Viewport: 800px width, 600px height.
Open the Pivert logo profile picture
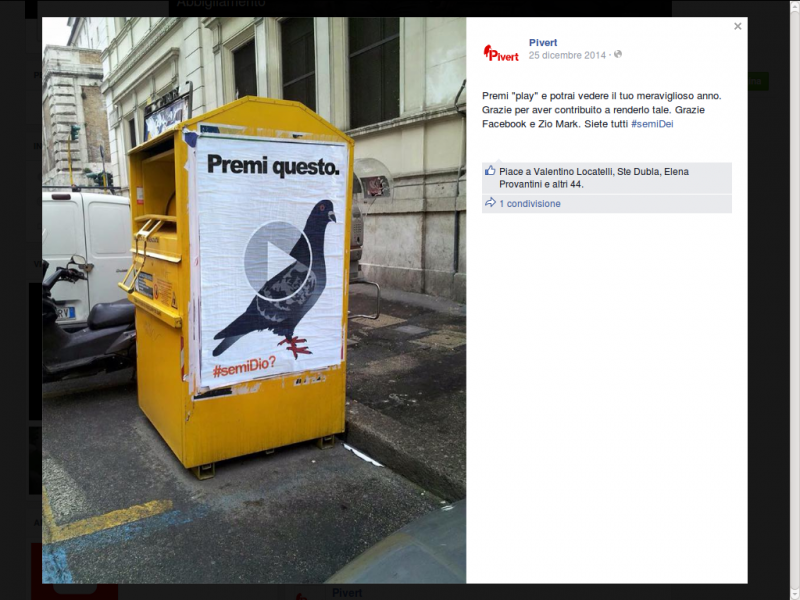501,53
